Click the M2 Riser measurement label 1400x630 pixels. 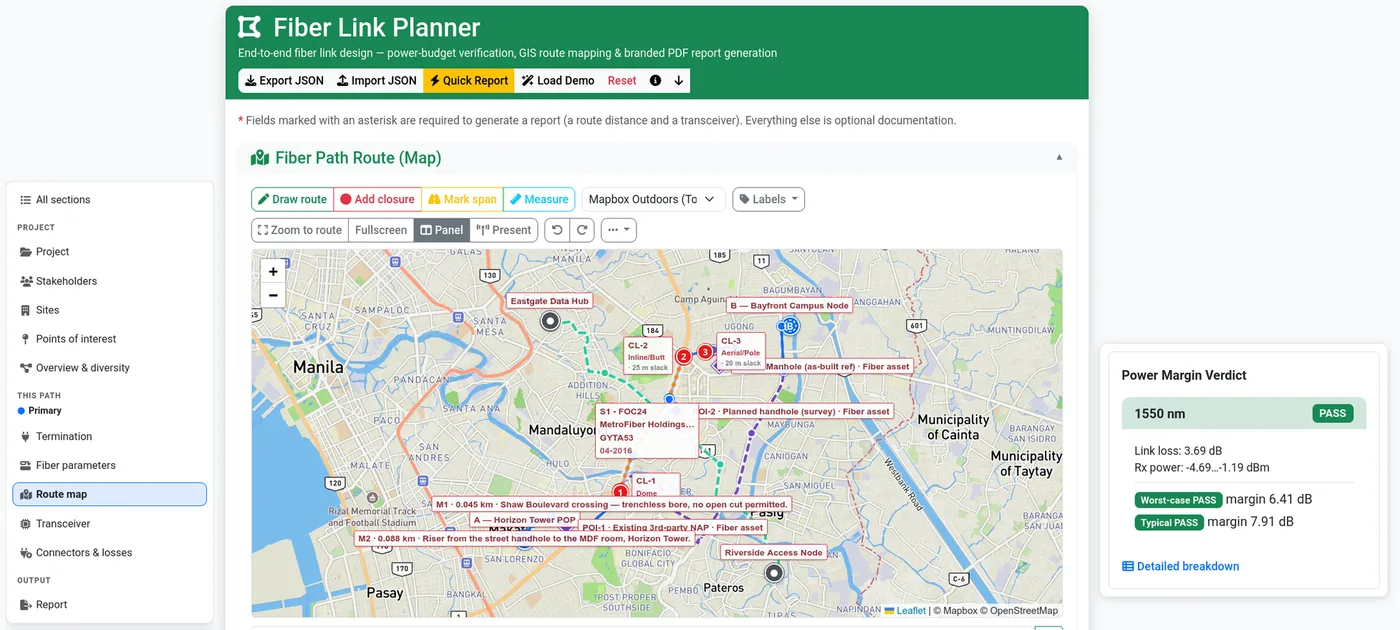(x=525, y=539)
